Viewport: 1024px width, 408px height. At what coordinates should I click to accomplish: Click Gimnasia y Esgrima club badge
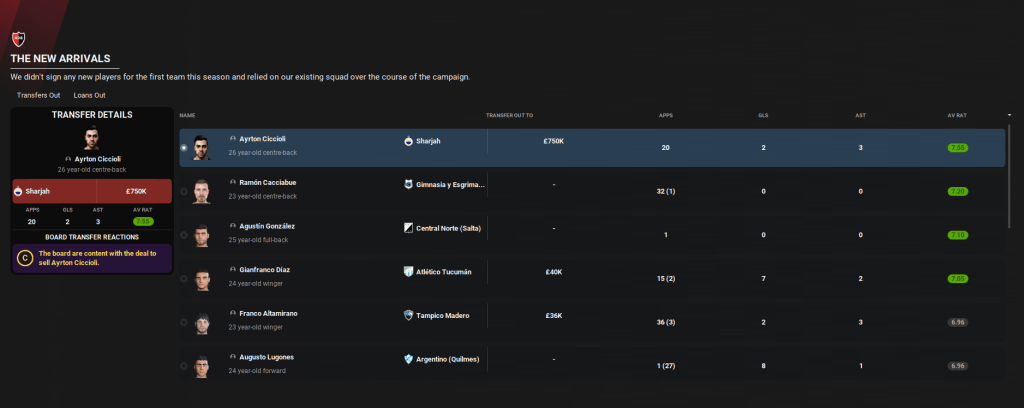click(x=408, y=184)
